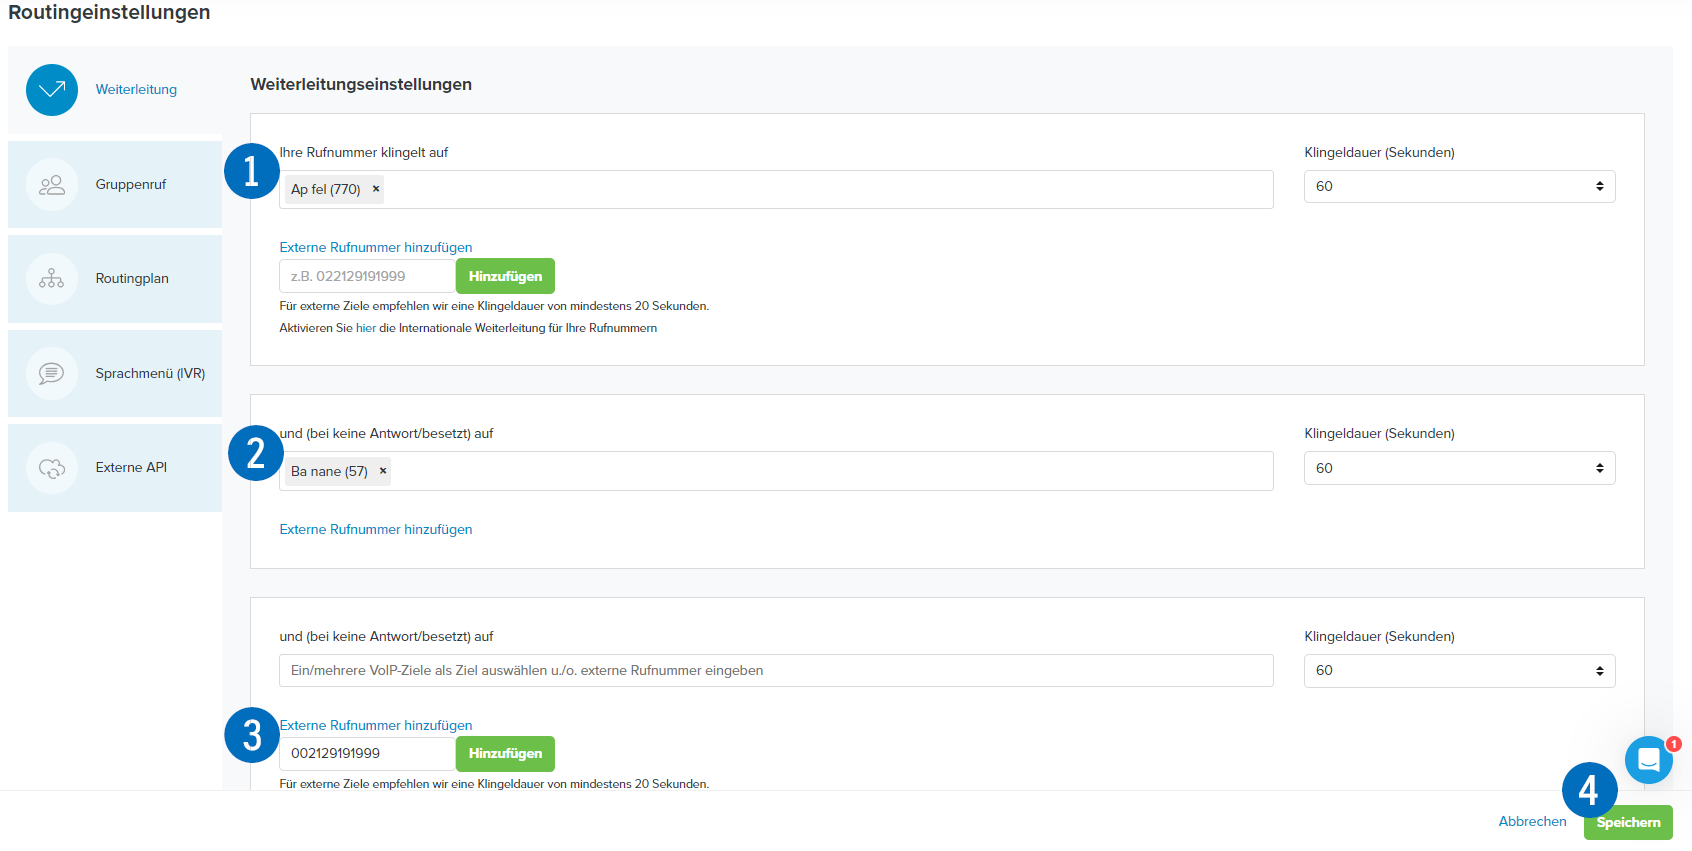Image resolution: width=1692 pixels, height=851 pixels.
Task: Click the Abbrechen link
Action: tap(1532, 821)
